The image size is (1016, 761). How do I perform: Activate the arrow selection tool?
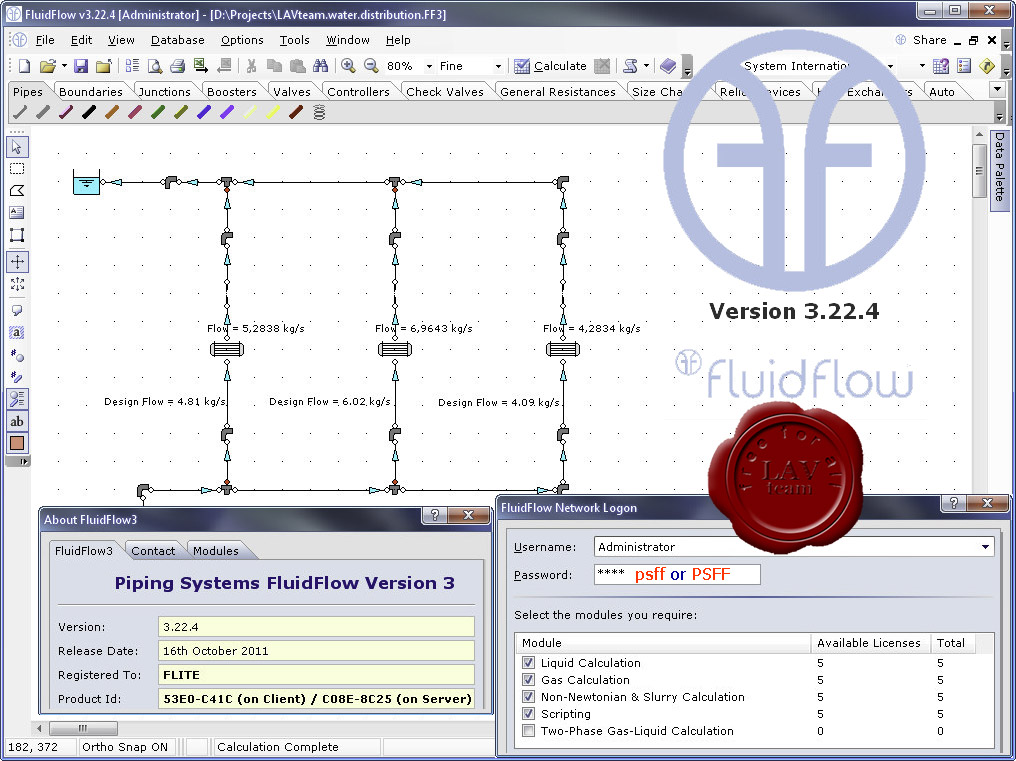[x=17, y=147]
